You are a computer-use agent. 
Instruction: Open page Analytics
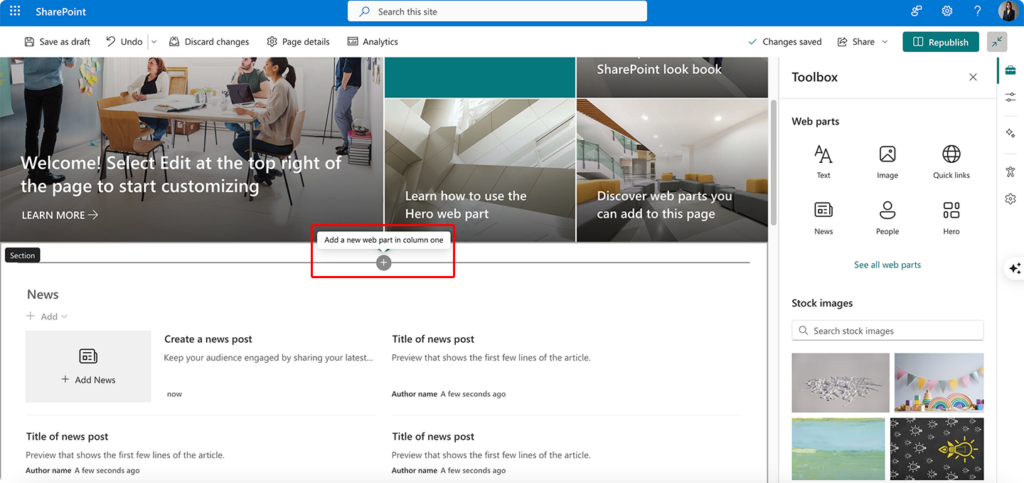pos(372,42)
